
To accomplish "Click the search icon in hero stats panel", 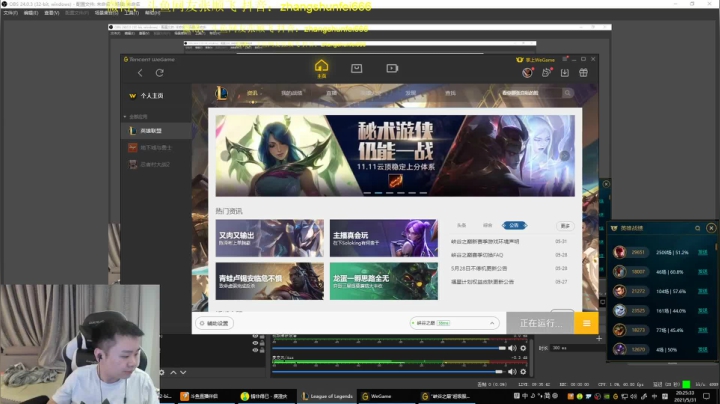I will [698, 228].
